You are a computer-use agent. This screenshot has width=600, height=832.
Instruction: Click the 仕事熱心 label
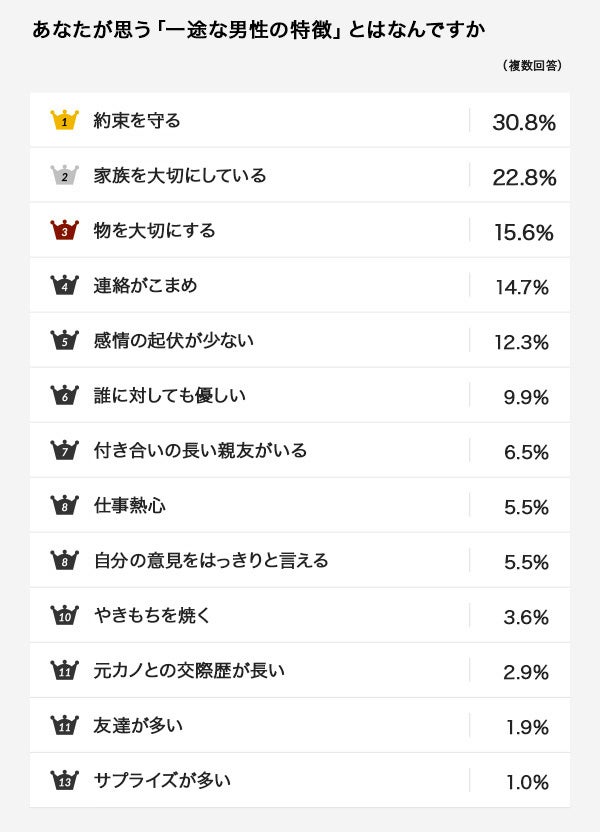(129, 506)
